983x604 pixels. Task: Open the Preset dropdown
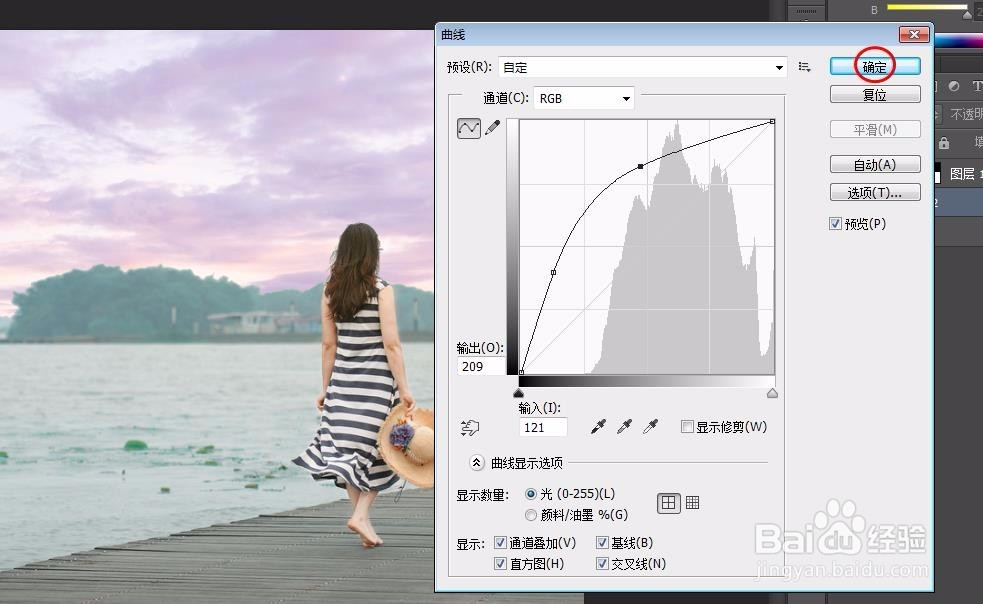[x=643, y=67]
